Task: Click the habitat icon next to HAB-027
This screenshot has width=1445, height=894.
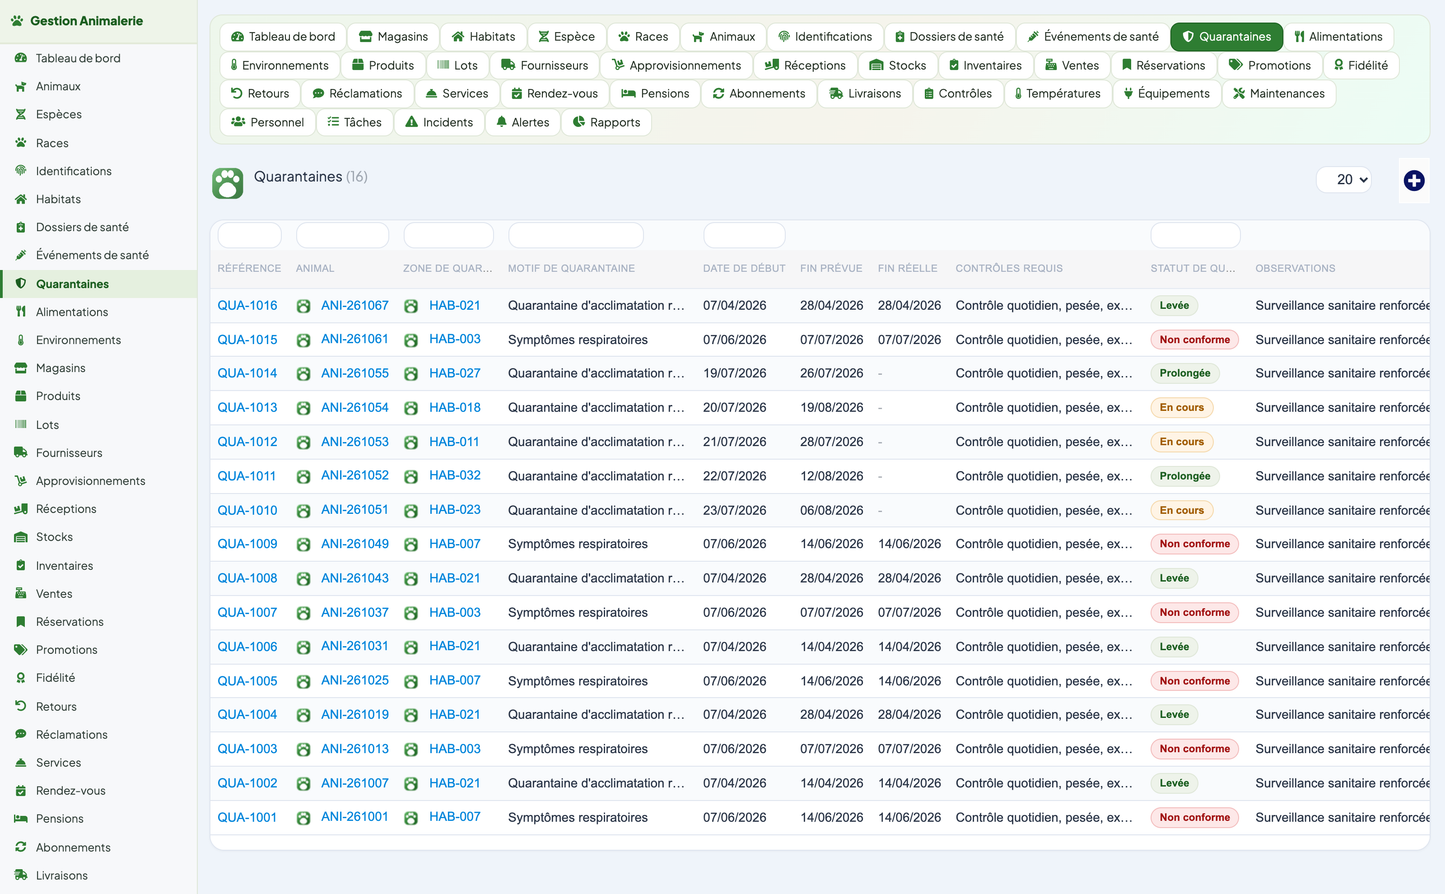Action: [x=410, y=374]
